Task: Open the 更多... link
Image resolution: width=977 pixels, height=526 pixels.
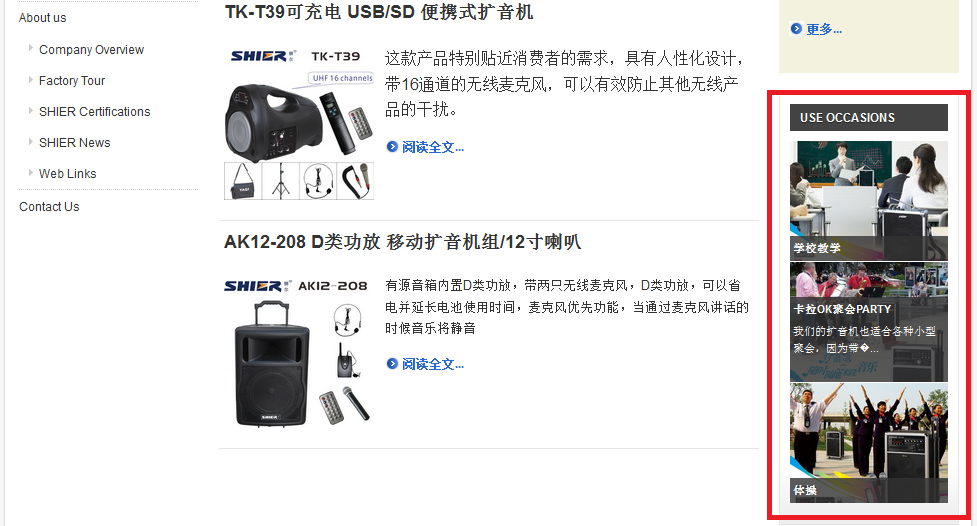Action: point(824,29)
